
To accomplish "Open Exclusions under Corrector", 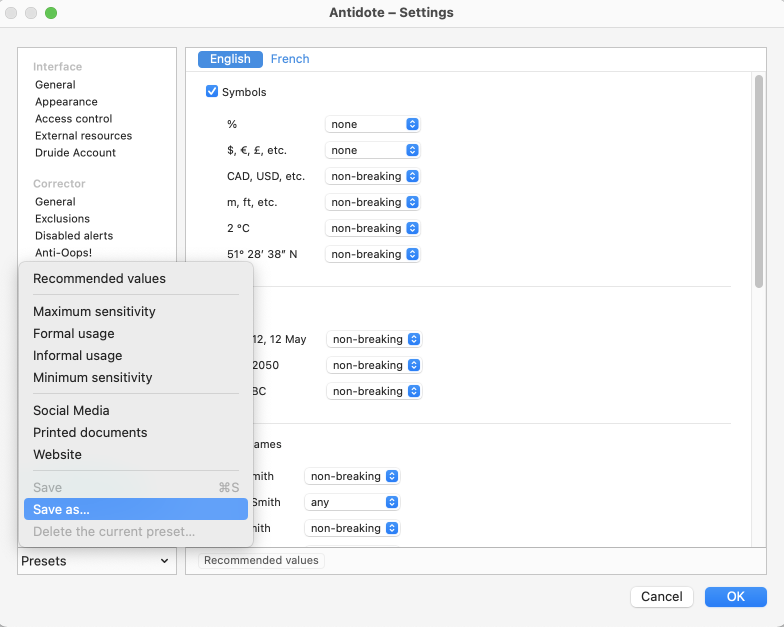I will pyautogui.click(x=62, y=219).
